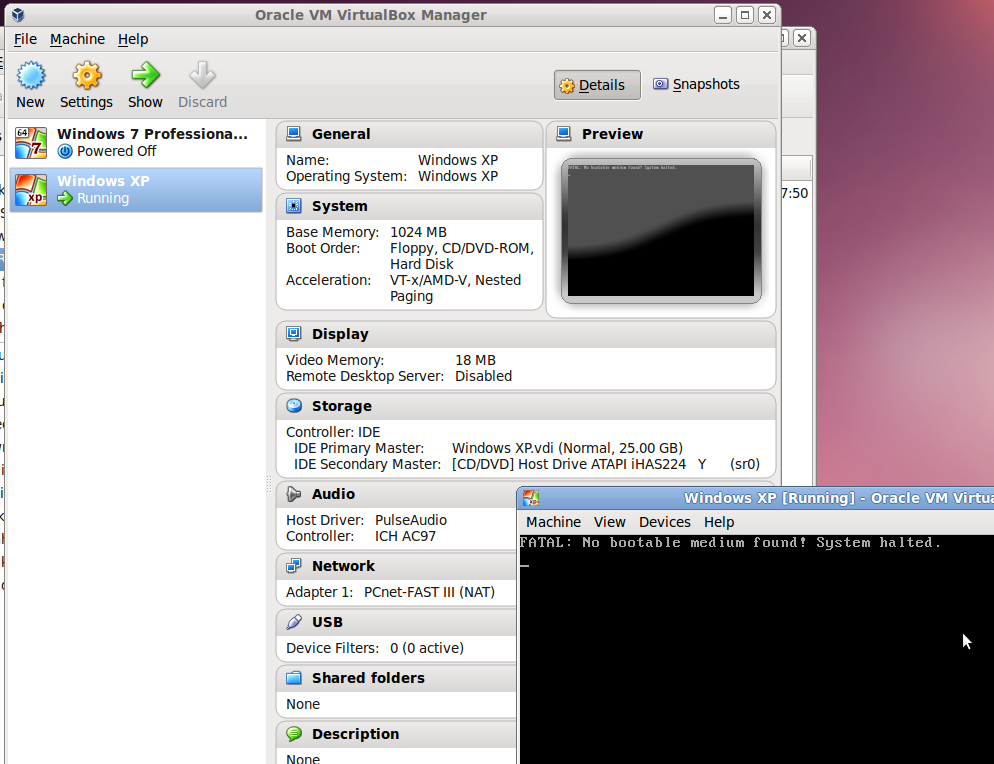The height and width of the screenshot is (764, 994).
Task: Click the Windows XP.vdi storage entry text
Action: pyautogui.click(x=567, y=448)
